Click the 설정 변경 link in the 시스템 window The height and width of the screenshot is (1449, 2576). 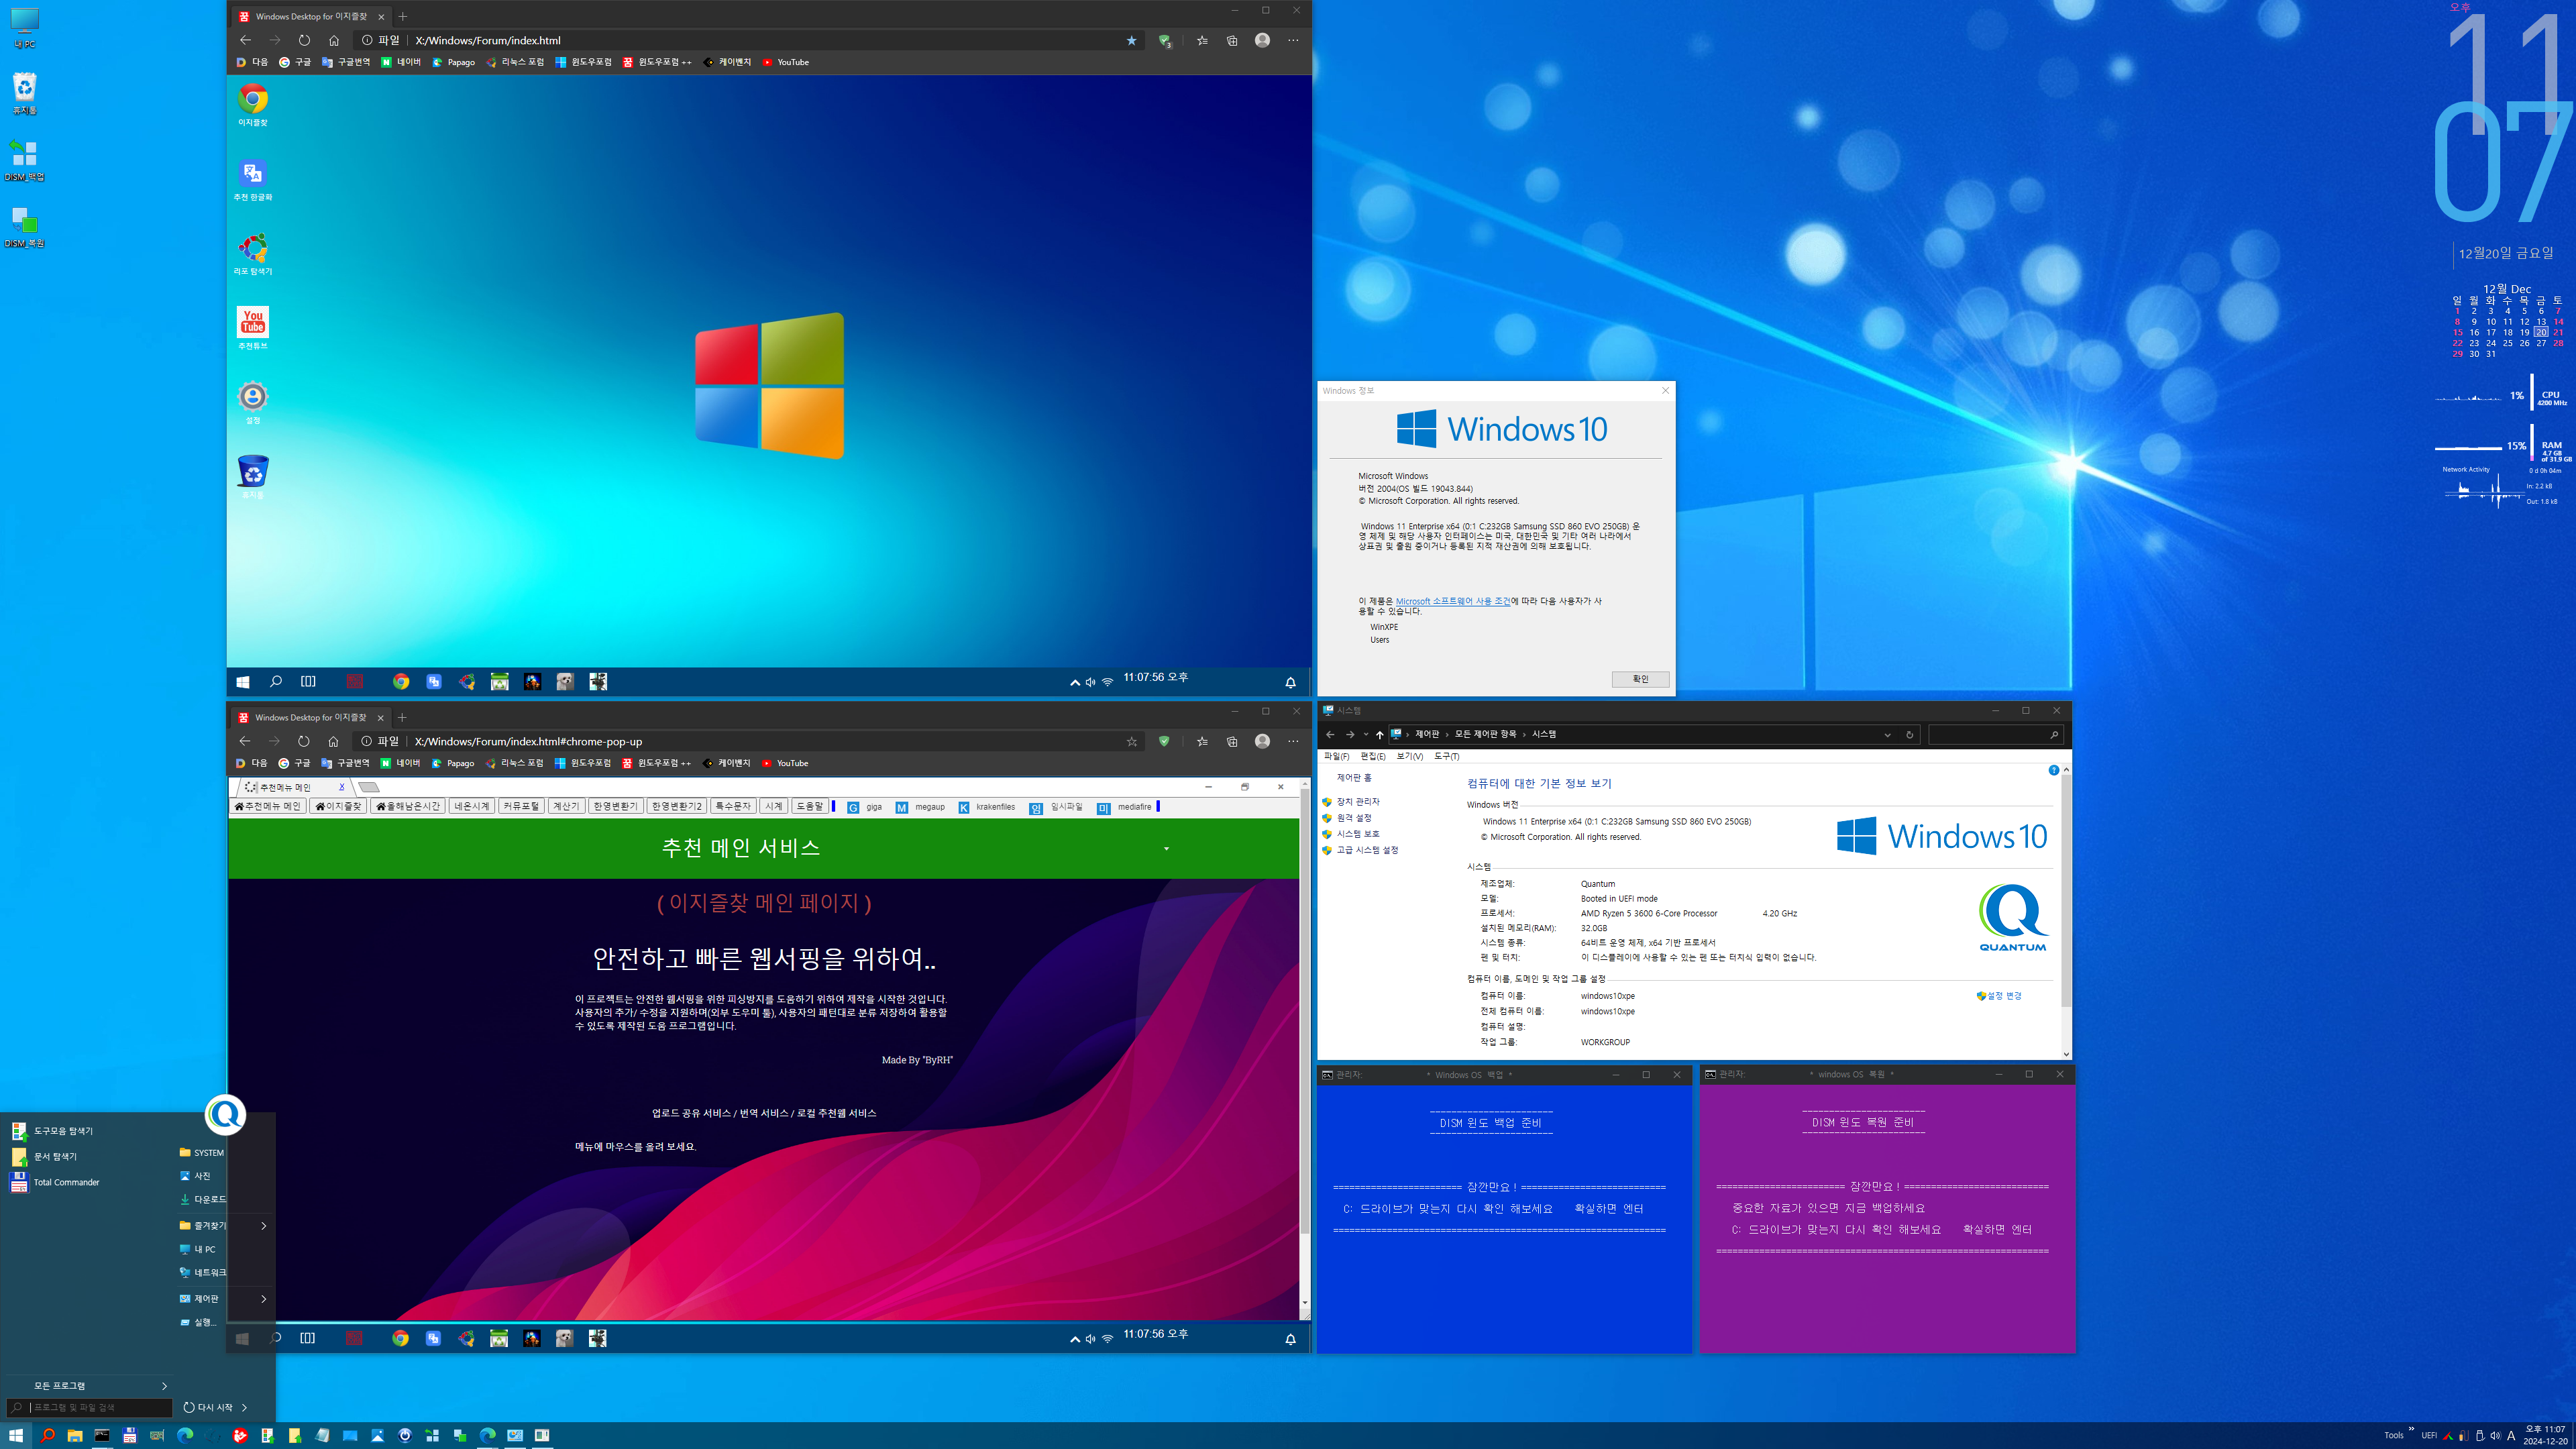pos(1999,996)
